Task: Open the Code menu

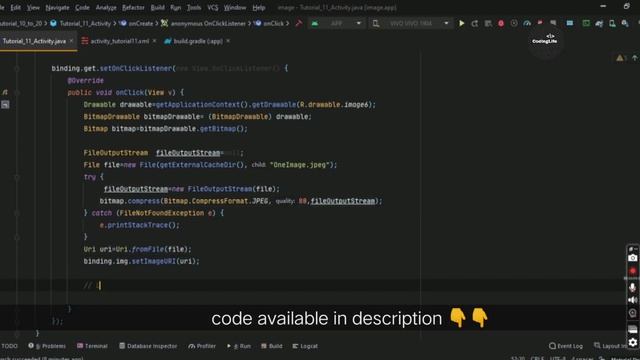Action: click(82, 7)
